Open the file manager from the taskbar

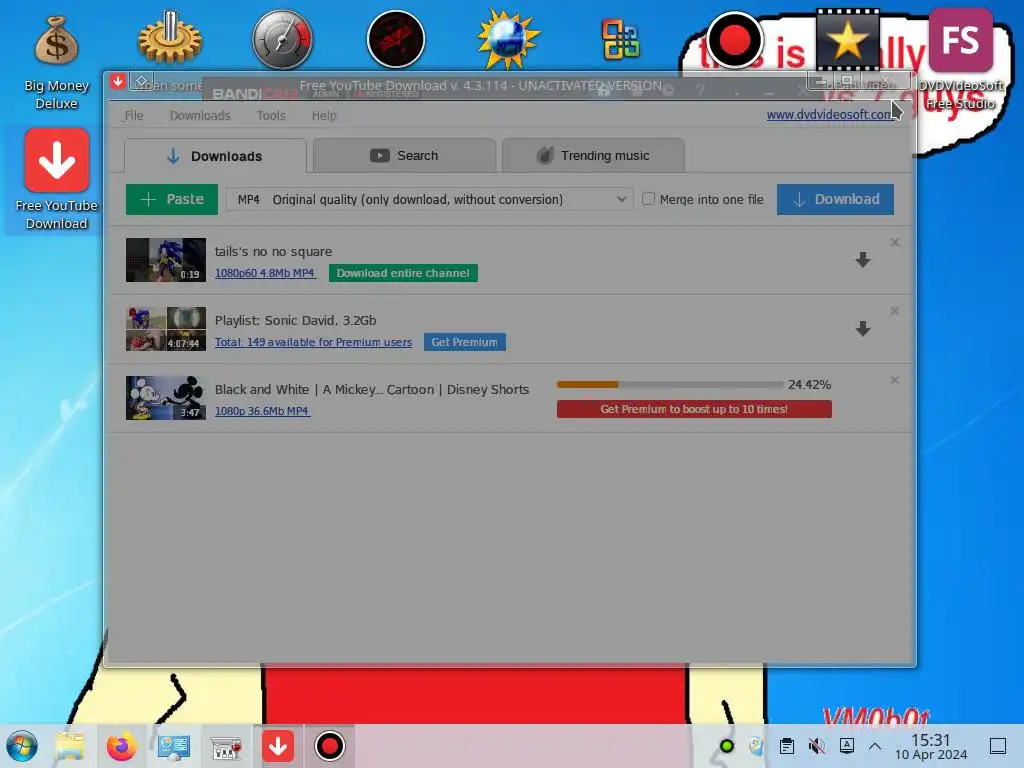69,746
